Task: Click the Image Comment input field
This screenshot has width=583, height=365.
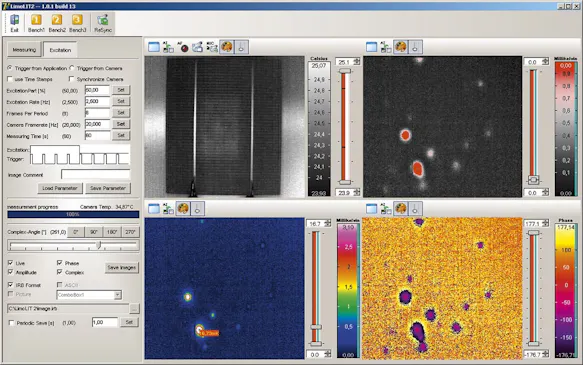Action: [x=96, y=174]
